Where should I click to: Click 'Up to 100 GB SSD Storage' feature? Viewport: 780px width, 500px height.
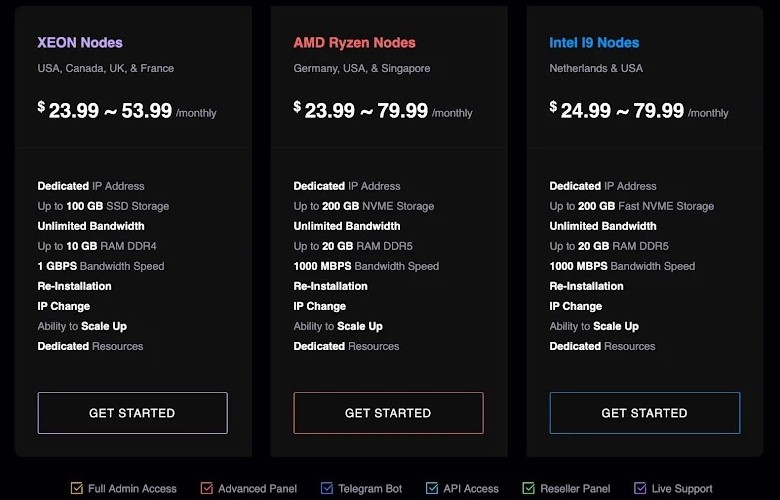click(x=103, y=206)
